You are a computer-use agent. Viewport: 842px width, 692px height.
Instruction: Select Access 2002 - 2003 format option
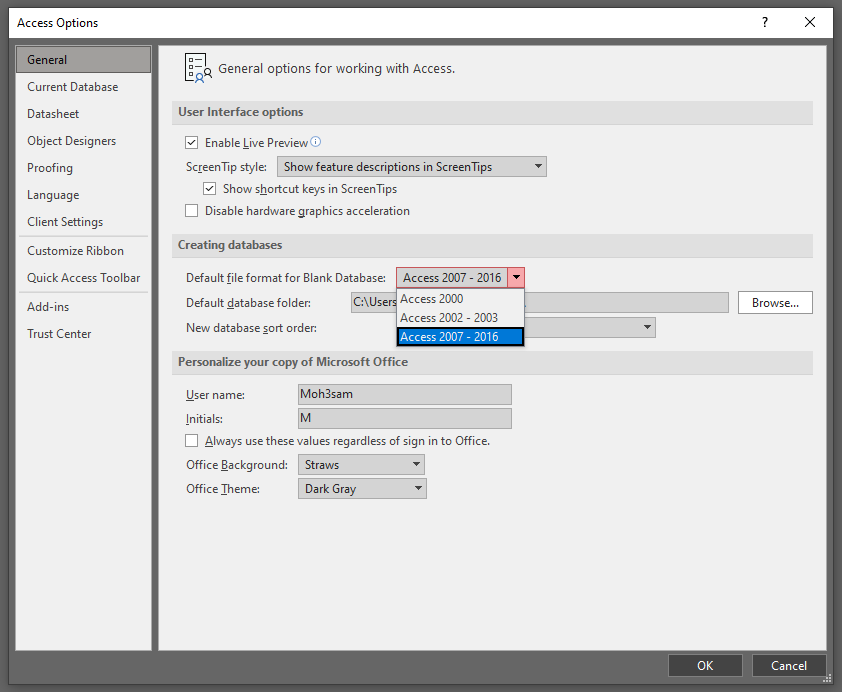(460, 318)
